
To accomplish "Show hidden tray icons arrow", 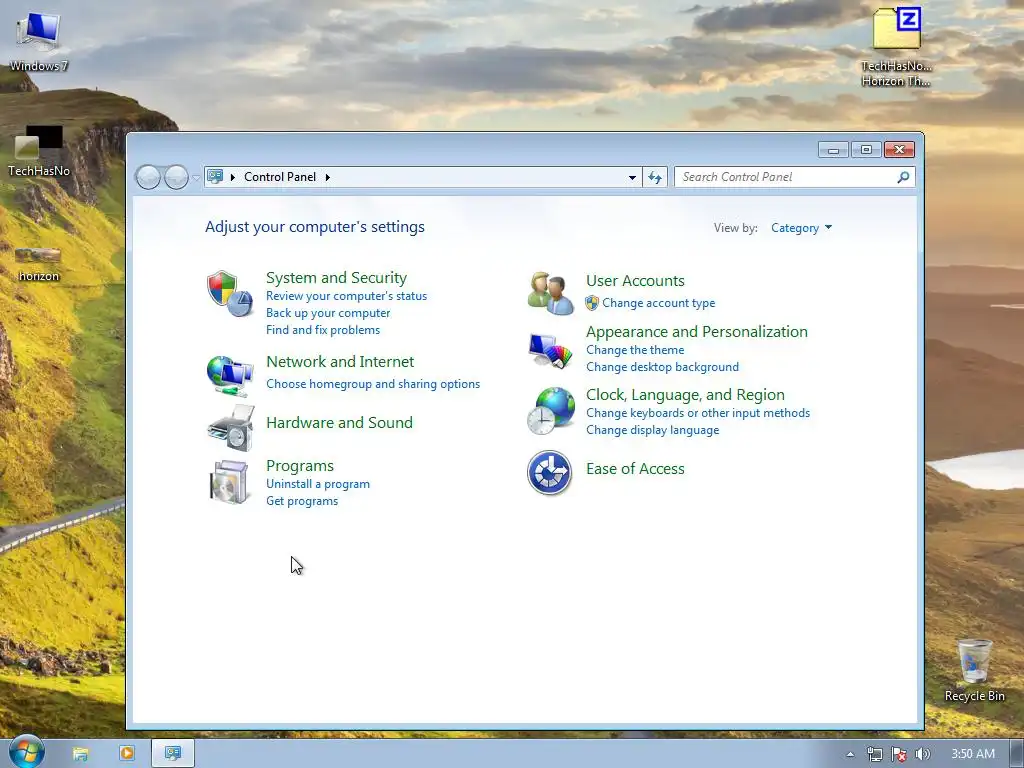I will click(850, 754).
